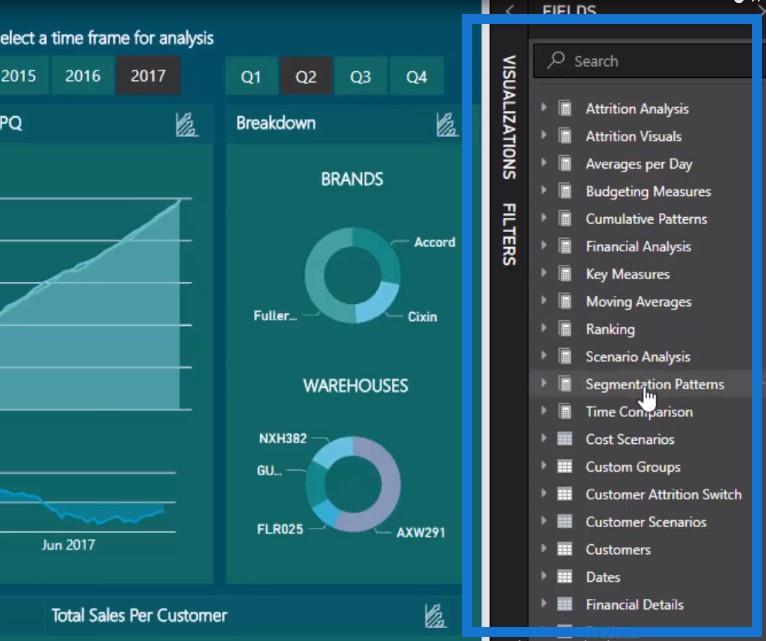Expand the Time Comparison arrow

click(543, 410)
